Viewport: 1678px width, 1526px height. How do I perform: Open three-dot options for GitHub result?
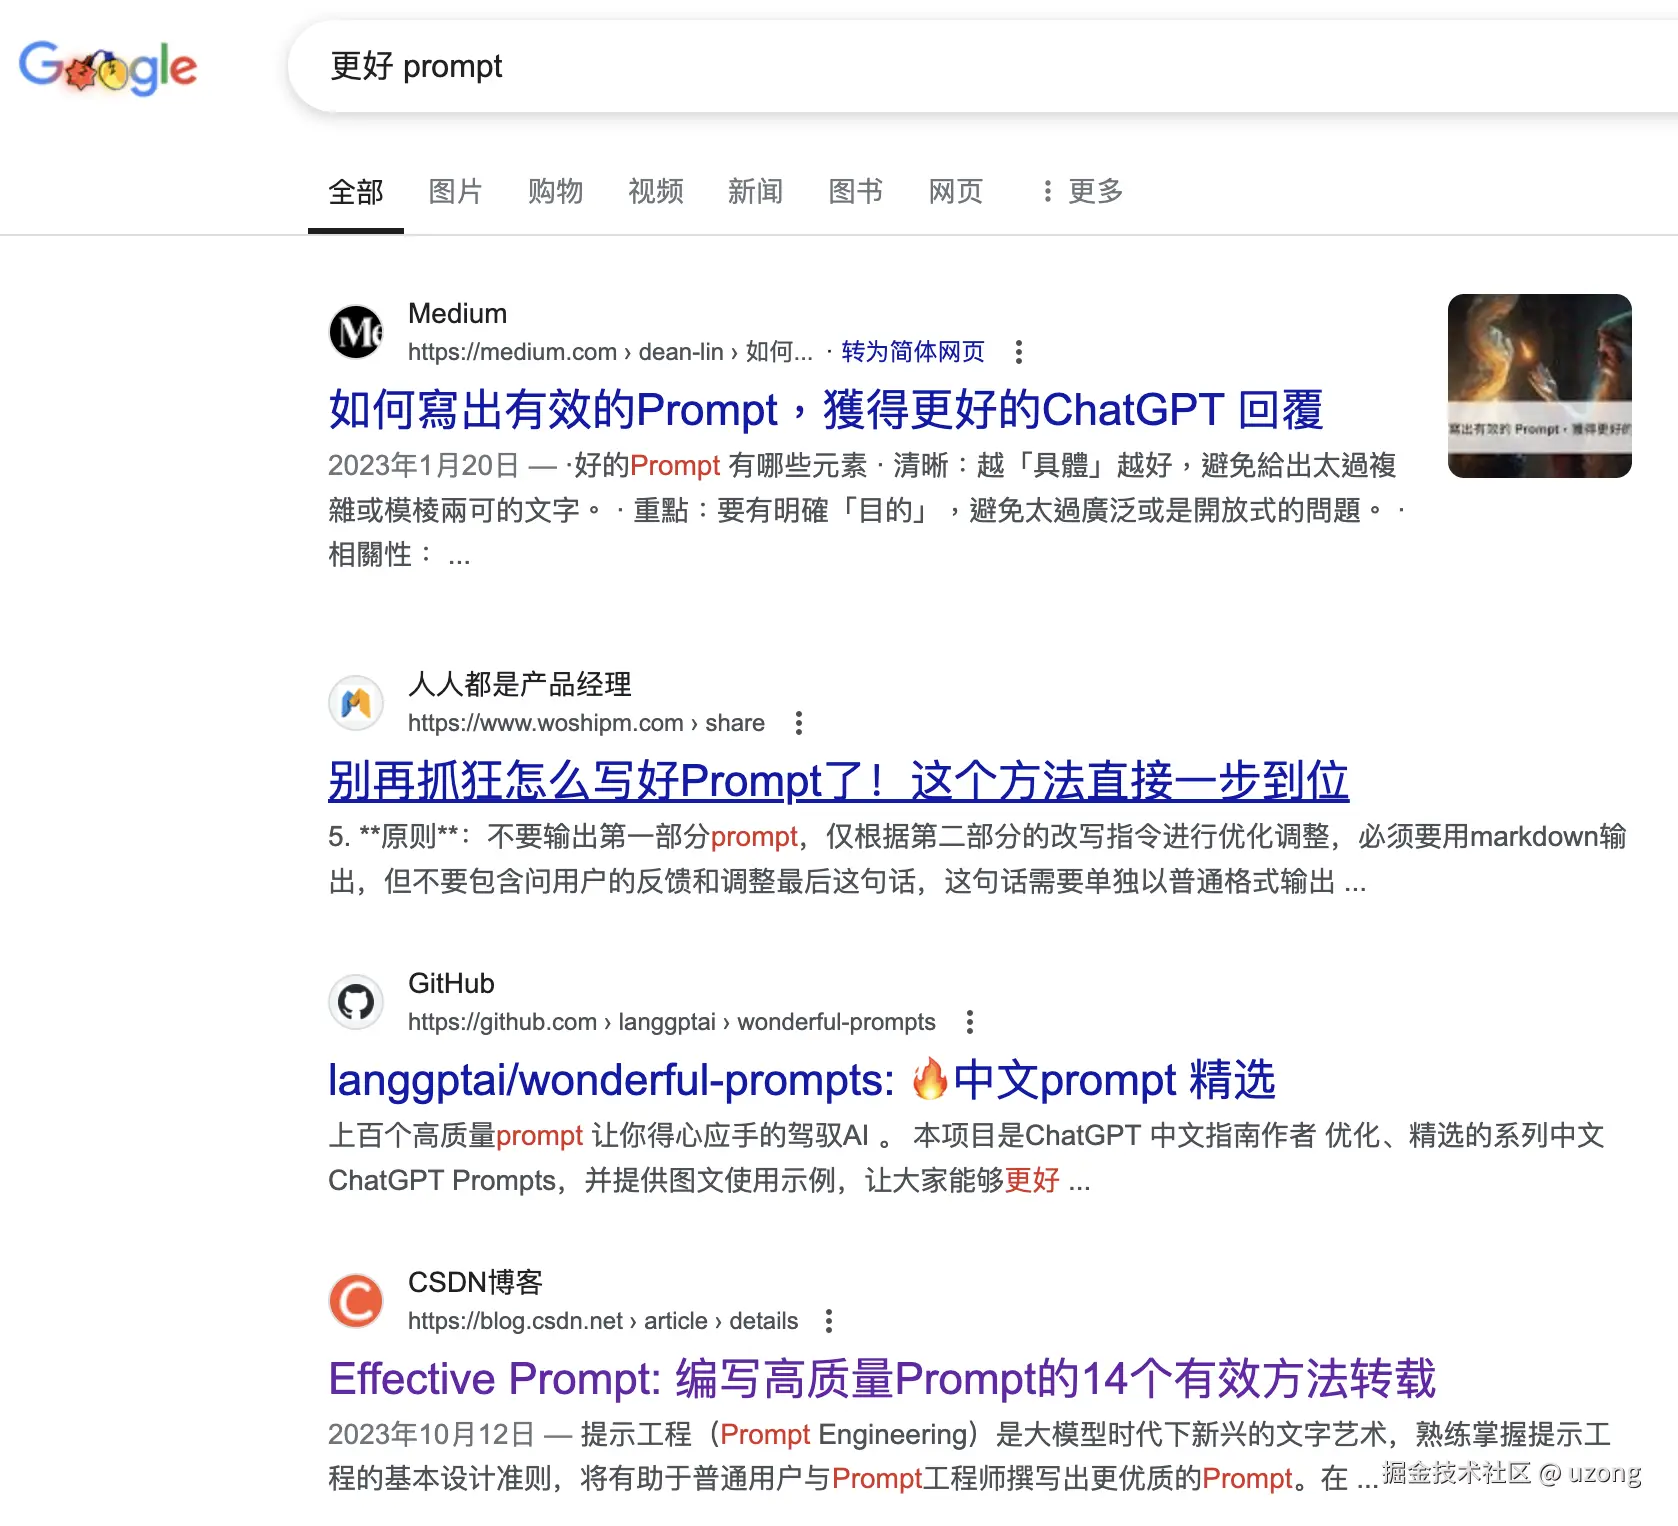click(969, 1022)
